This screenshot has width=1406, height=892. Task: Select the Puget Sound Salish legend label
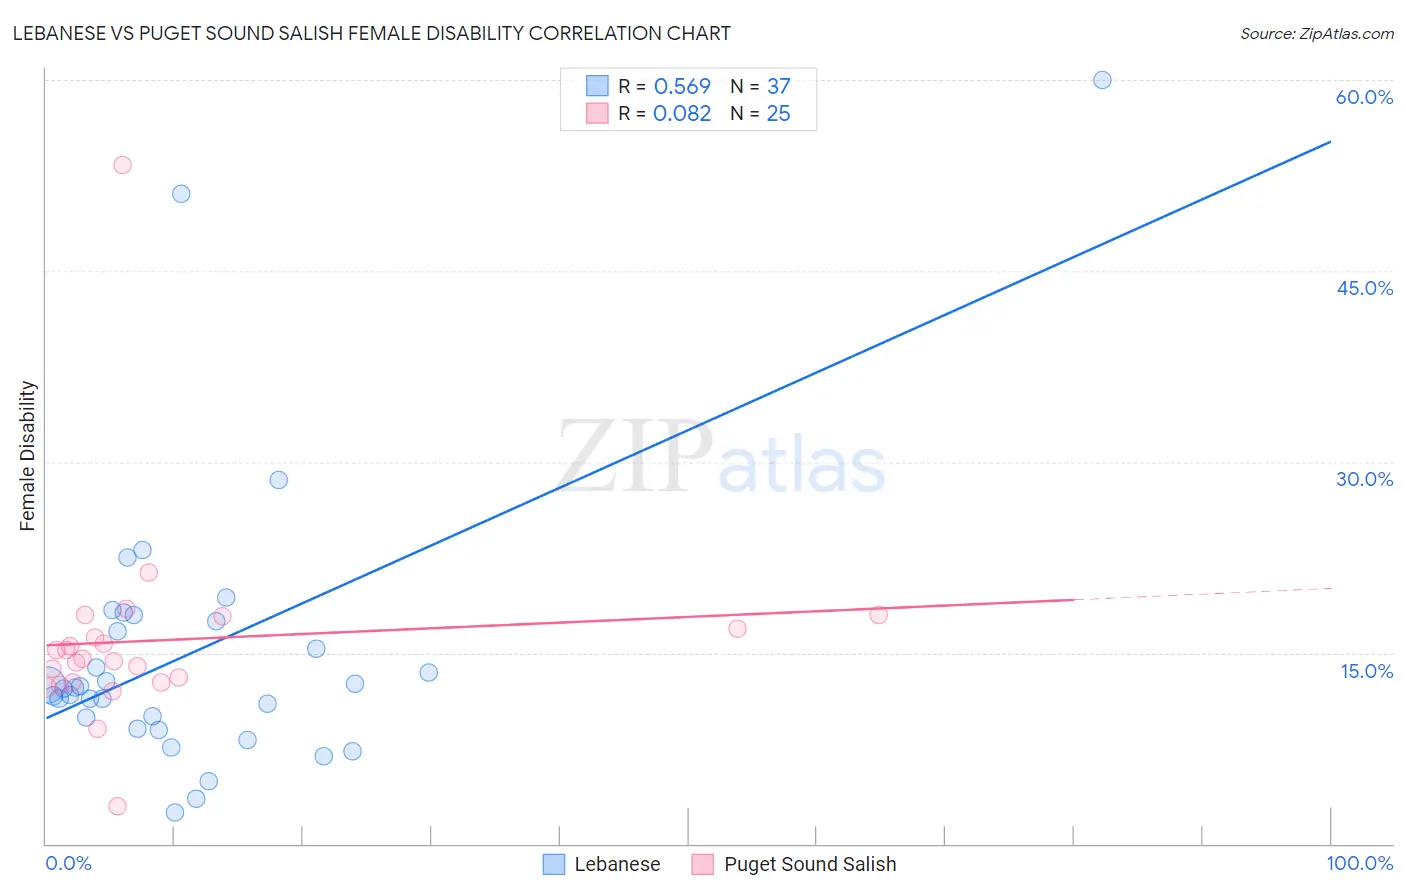coord(810,864)
